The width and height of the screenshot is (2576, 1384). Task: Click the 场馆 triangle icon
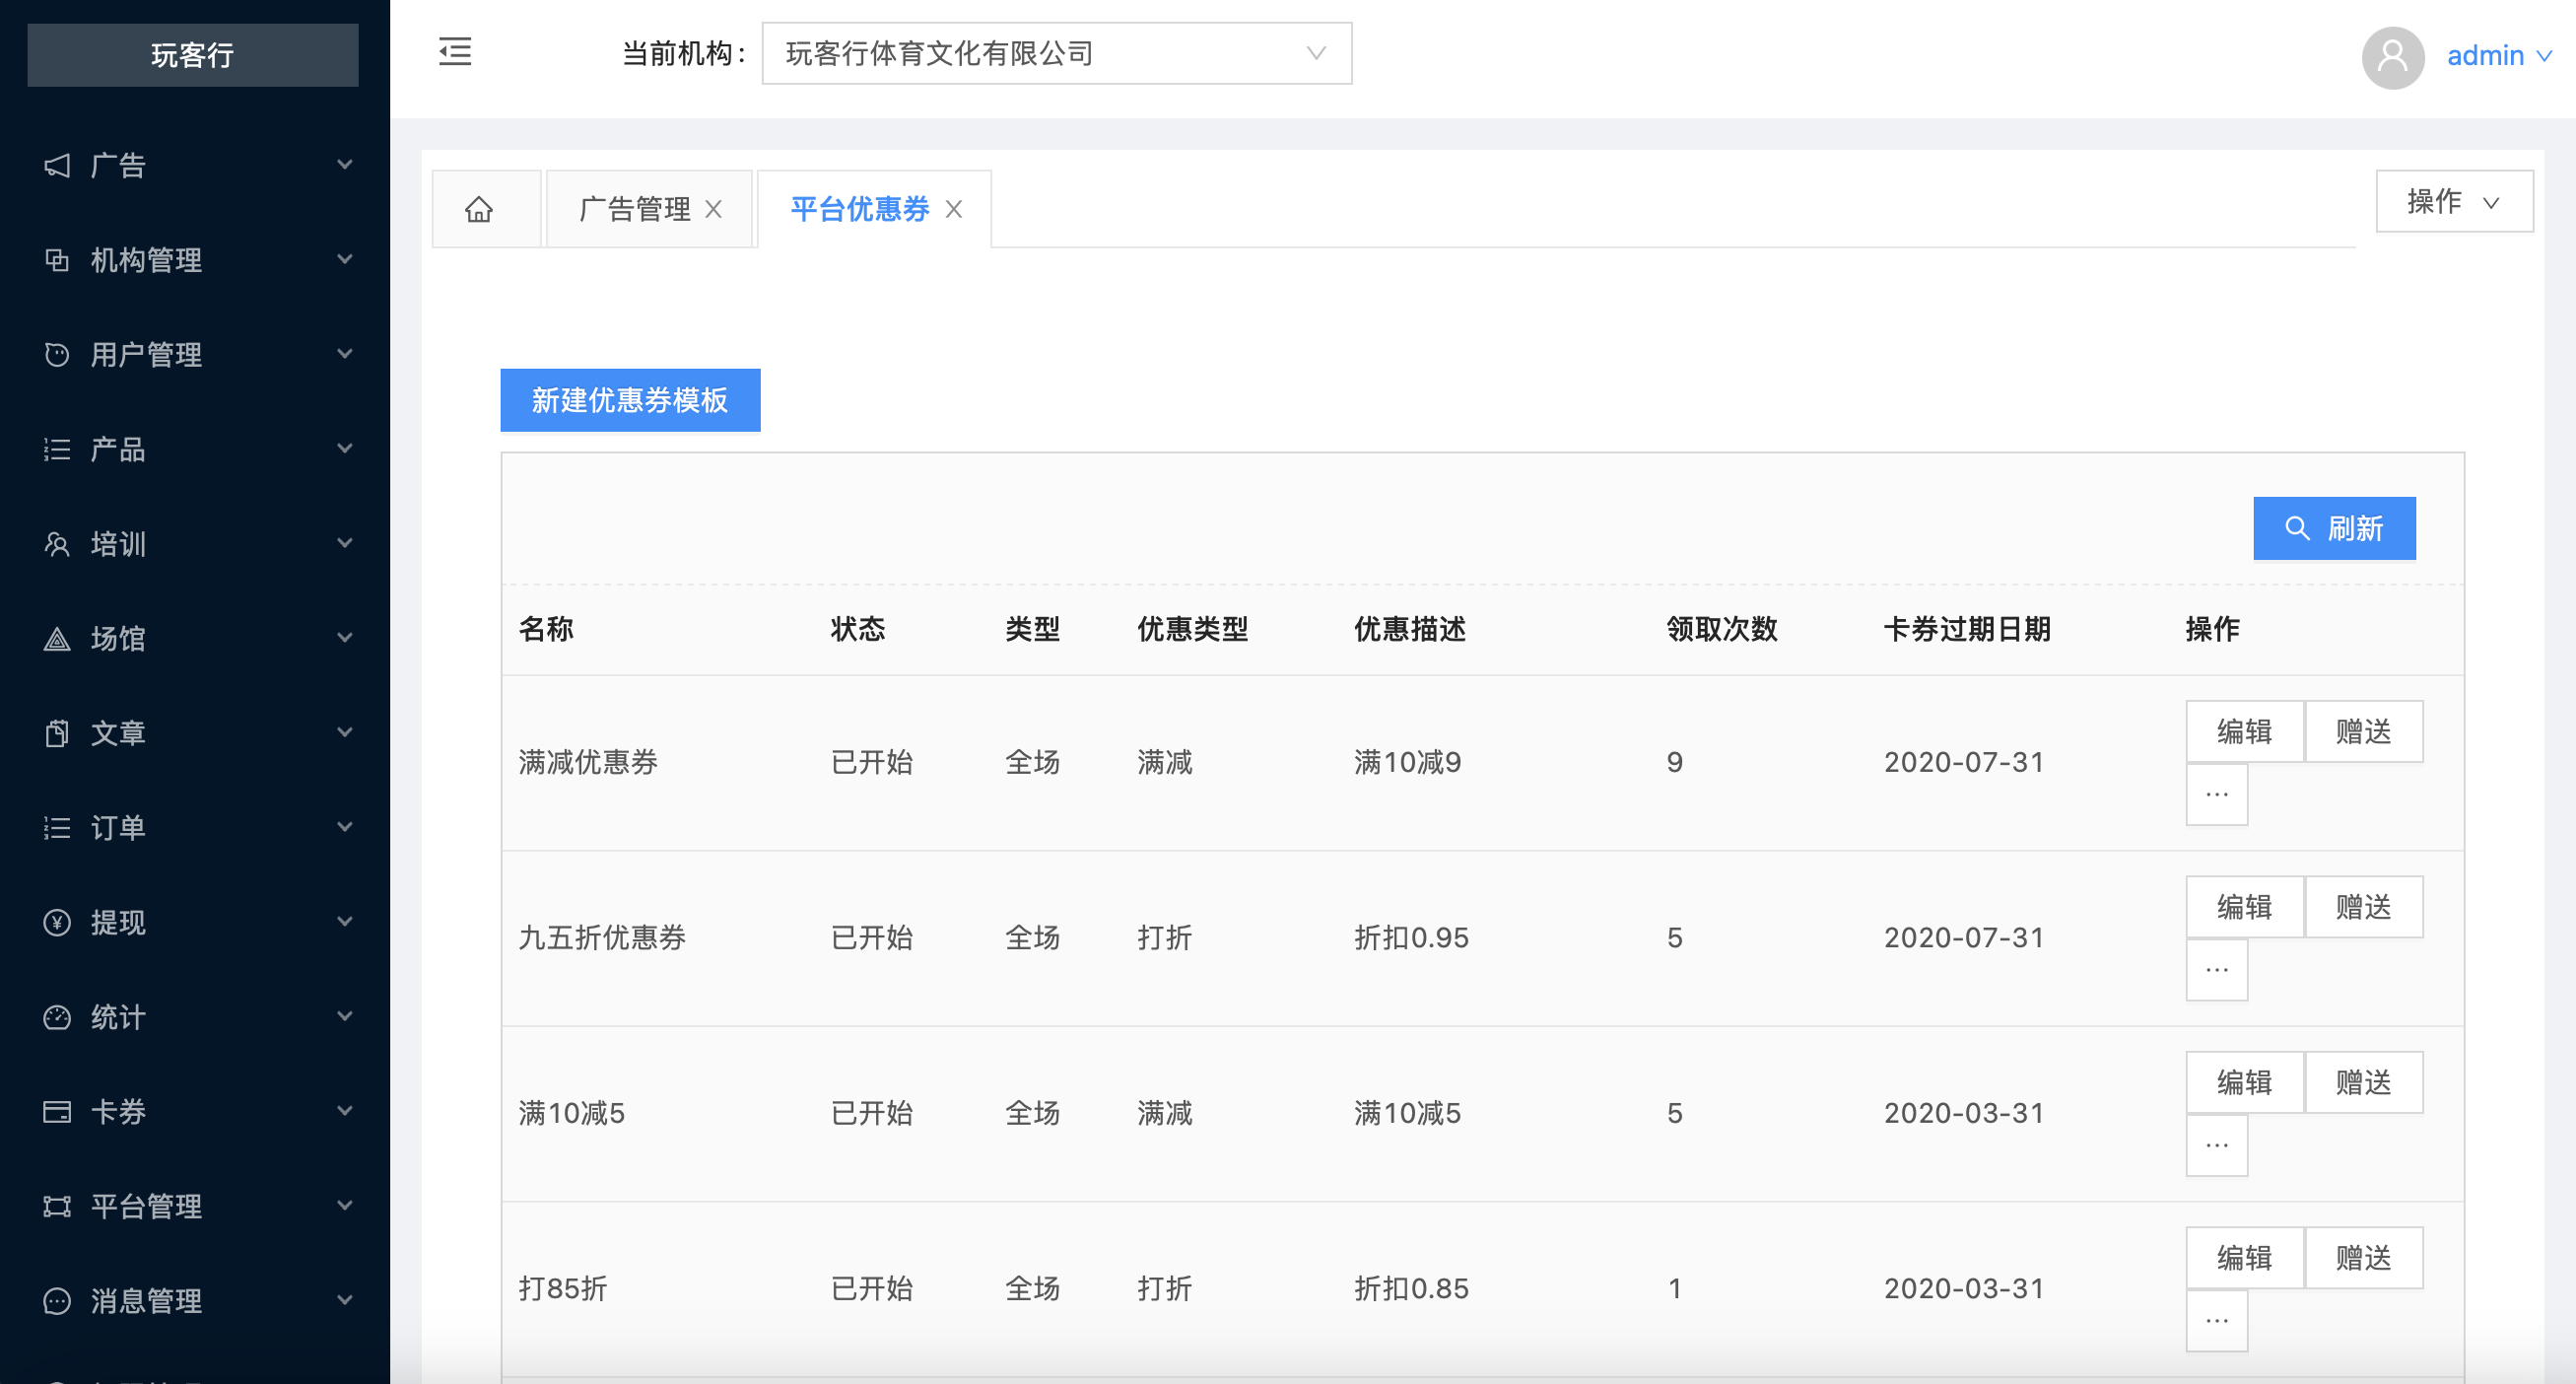pos(57,638)
